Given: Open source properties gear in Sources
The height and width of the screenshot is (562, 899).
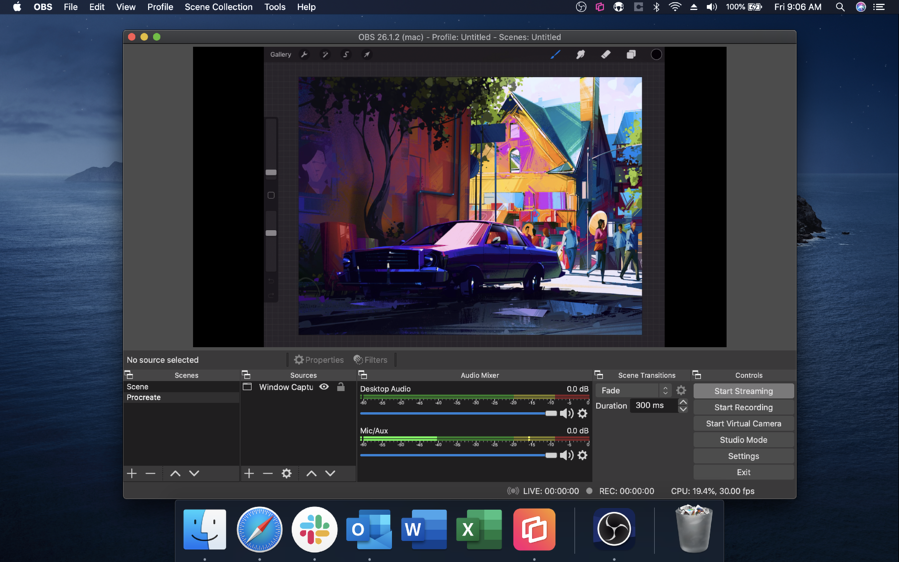Looking at the screenshot, I should [x=287, y=473].
